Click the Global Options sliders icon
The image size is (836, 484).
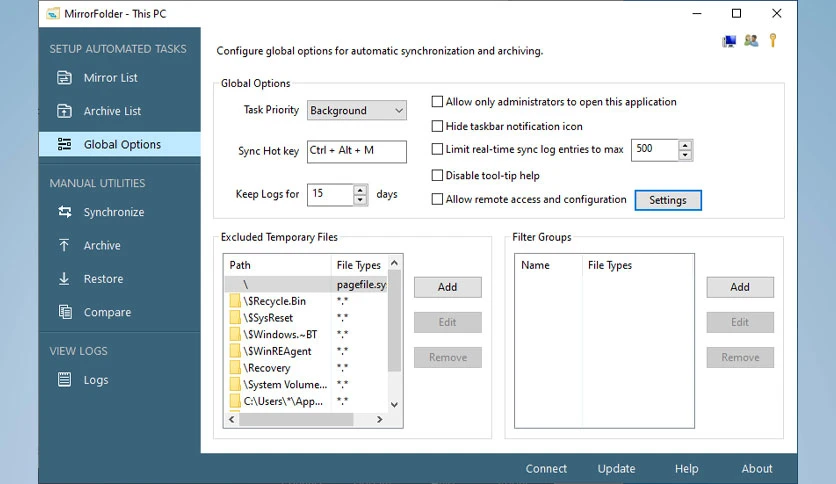[x=65, y=144]
